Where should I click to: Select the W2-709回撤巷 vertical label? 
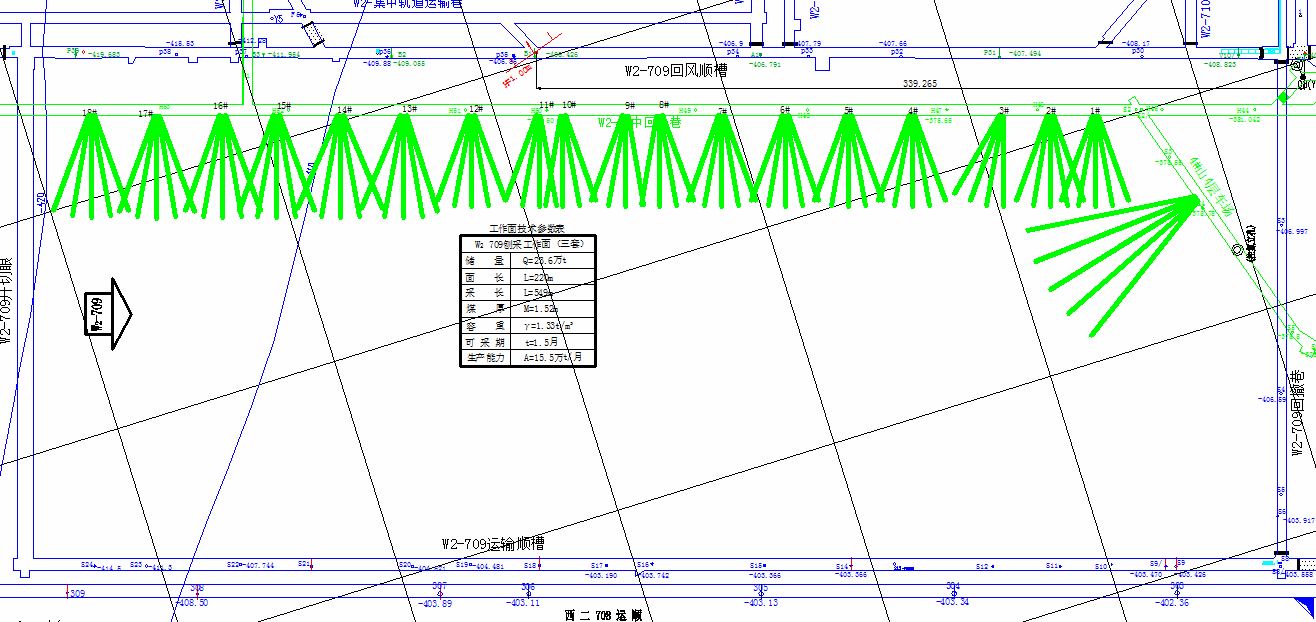1298,413
